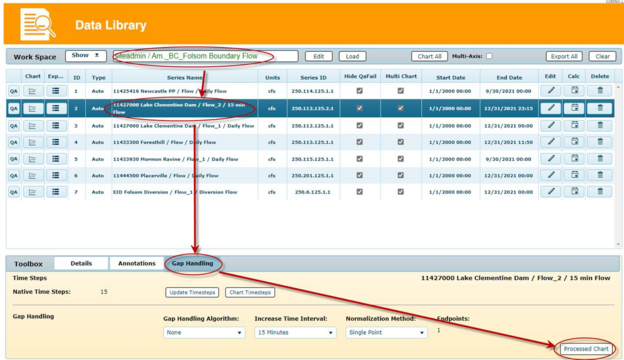Image resolution: width=624 pixels, height=360 pixels.
Task: Export the EID Folsom Diversion series
Action: pyautogui.click(x=56, y=192)
